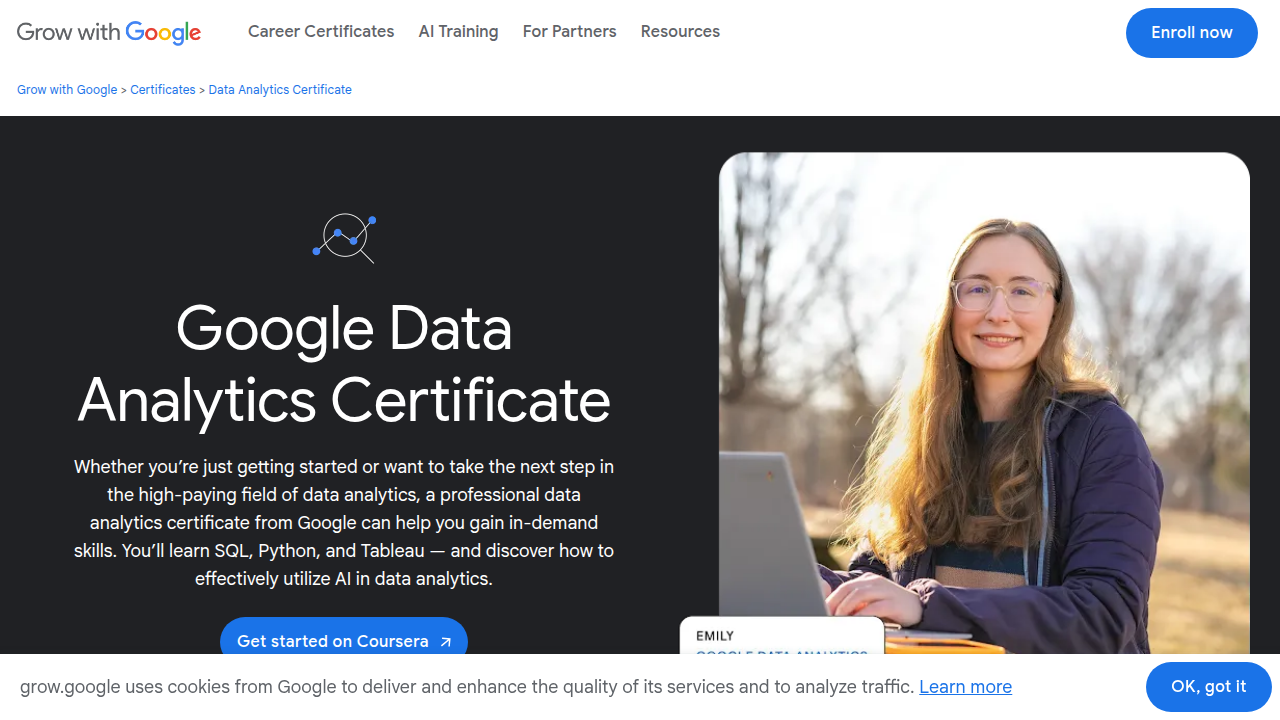Click the Enroll now button
The width and height of the screenshot is (1280, 720).
pos(1192,33)
